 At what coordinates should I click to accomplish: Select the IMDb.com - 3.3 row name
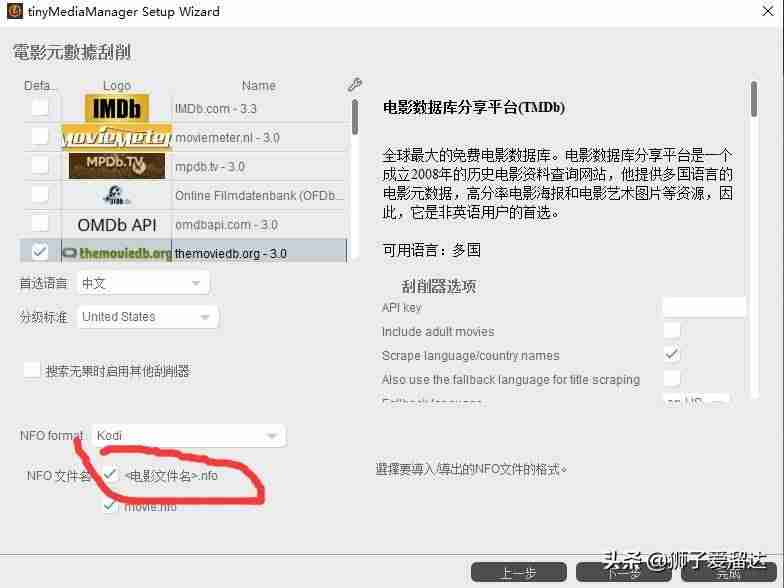216,108
